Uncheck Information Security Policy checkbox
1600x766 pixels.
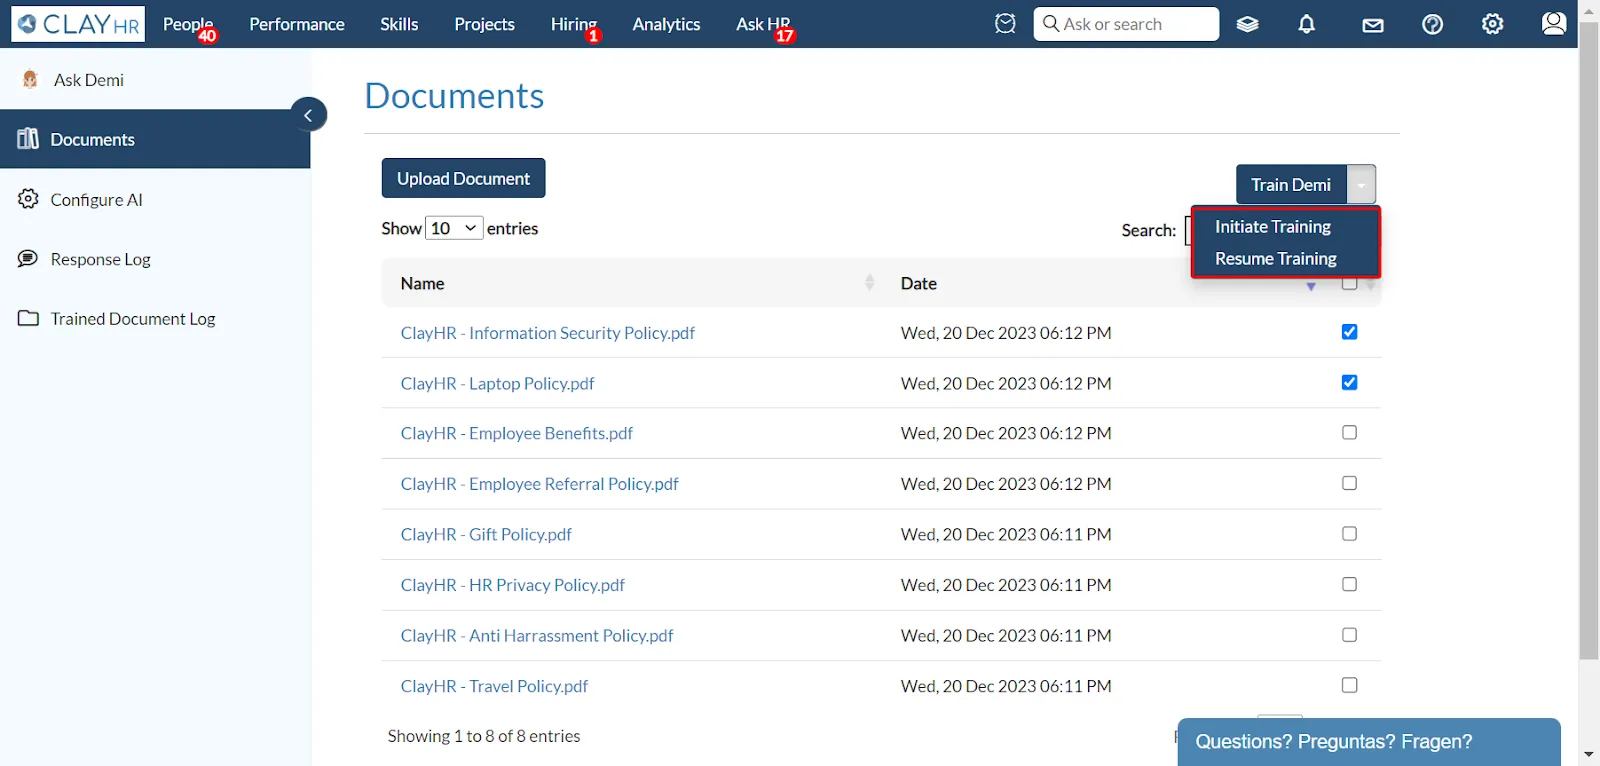click(x=1349, y=332)
